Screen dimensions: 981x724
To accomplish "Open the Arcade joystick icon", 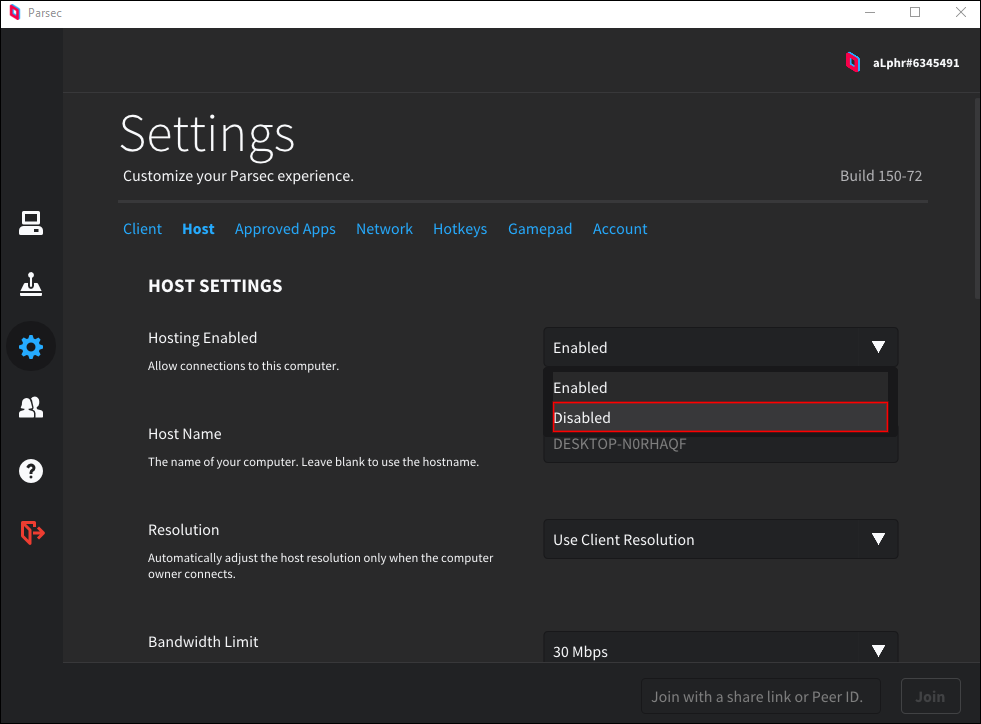I will point(31,285).
